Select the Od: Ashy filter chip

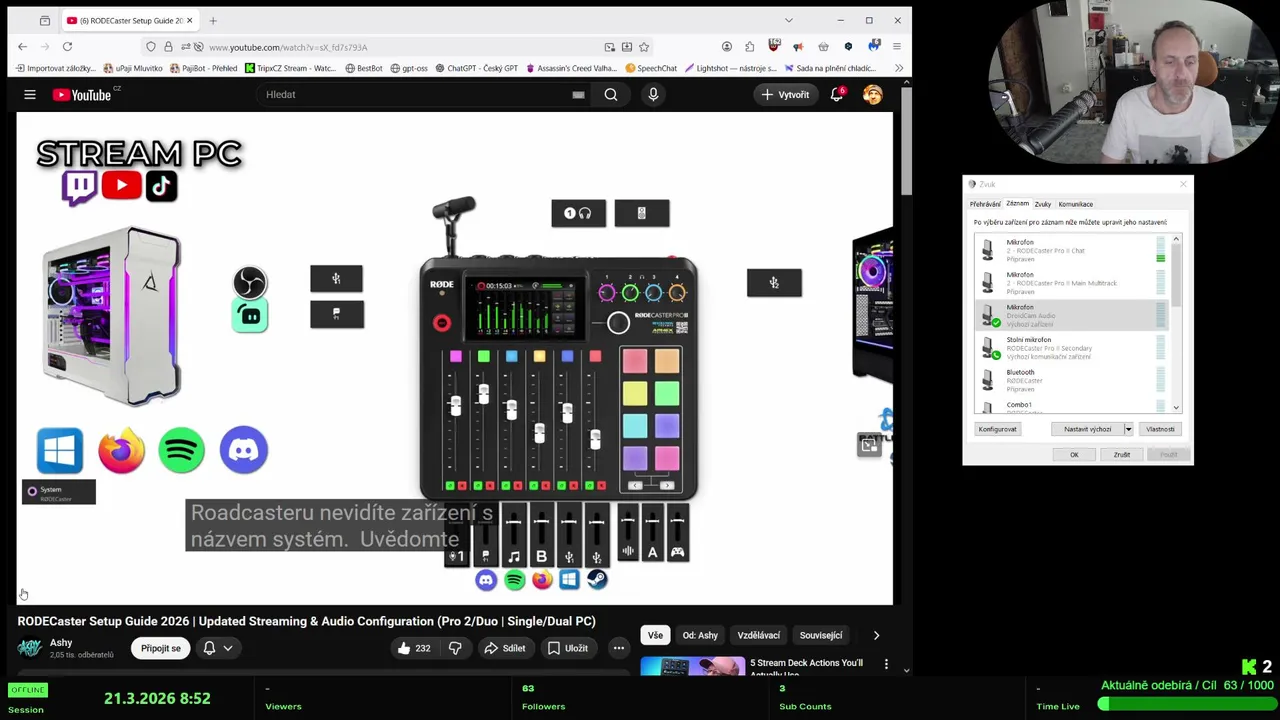click(x=700, y=635)
